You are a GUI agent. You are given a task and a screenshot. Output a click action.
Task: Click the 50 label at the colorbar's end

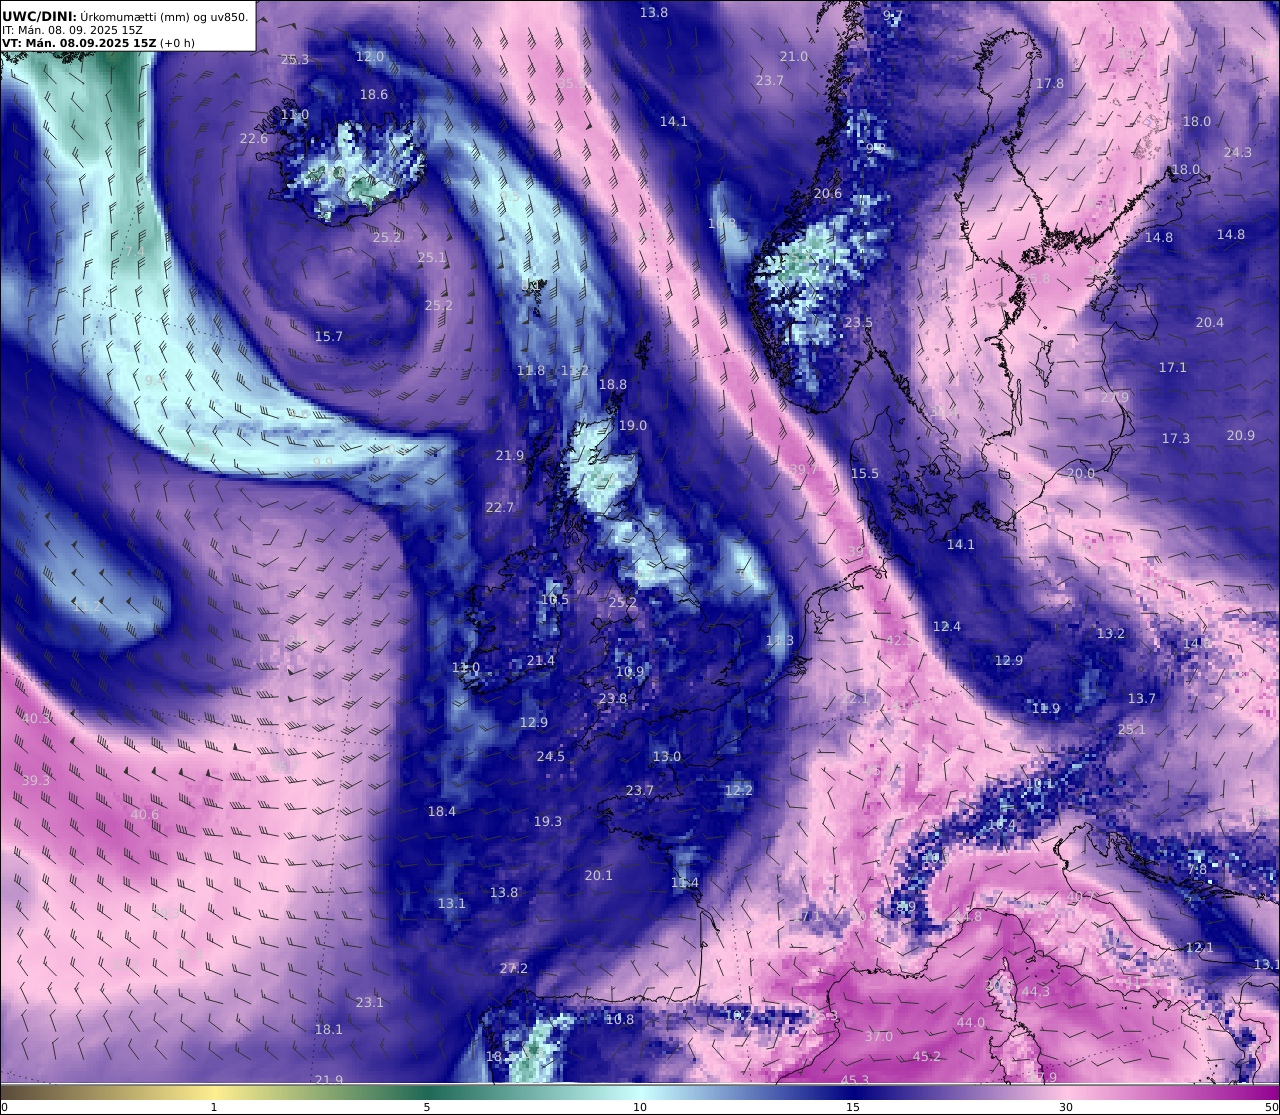click(x=1271, y=1107)
